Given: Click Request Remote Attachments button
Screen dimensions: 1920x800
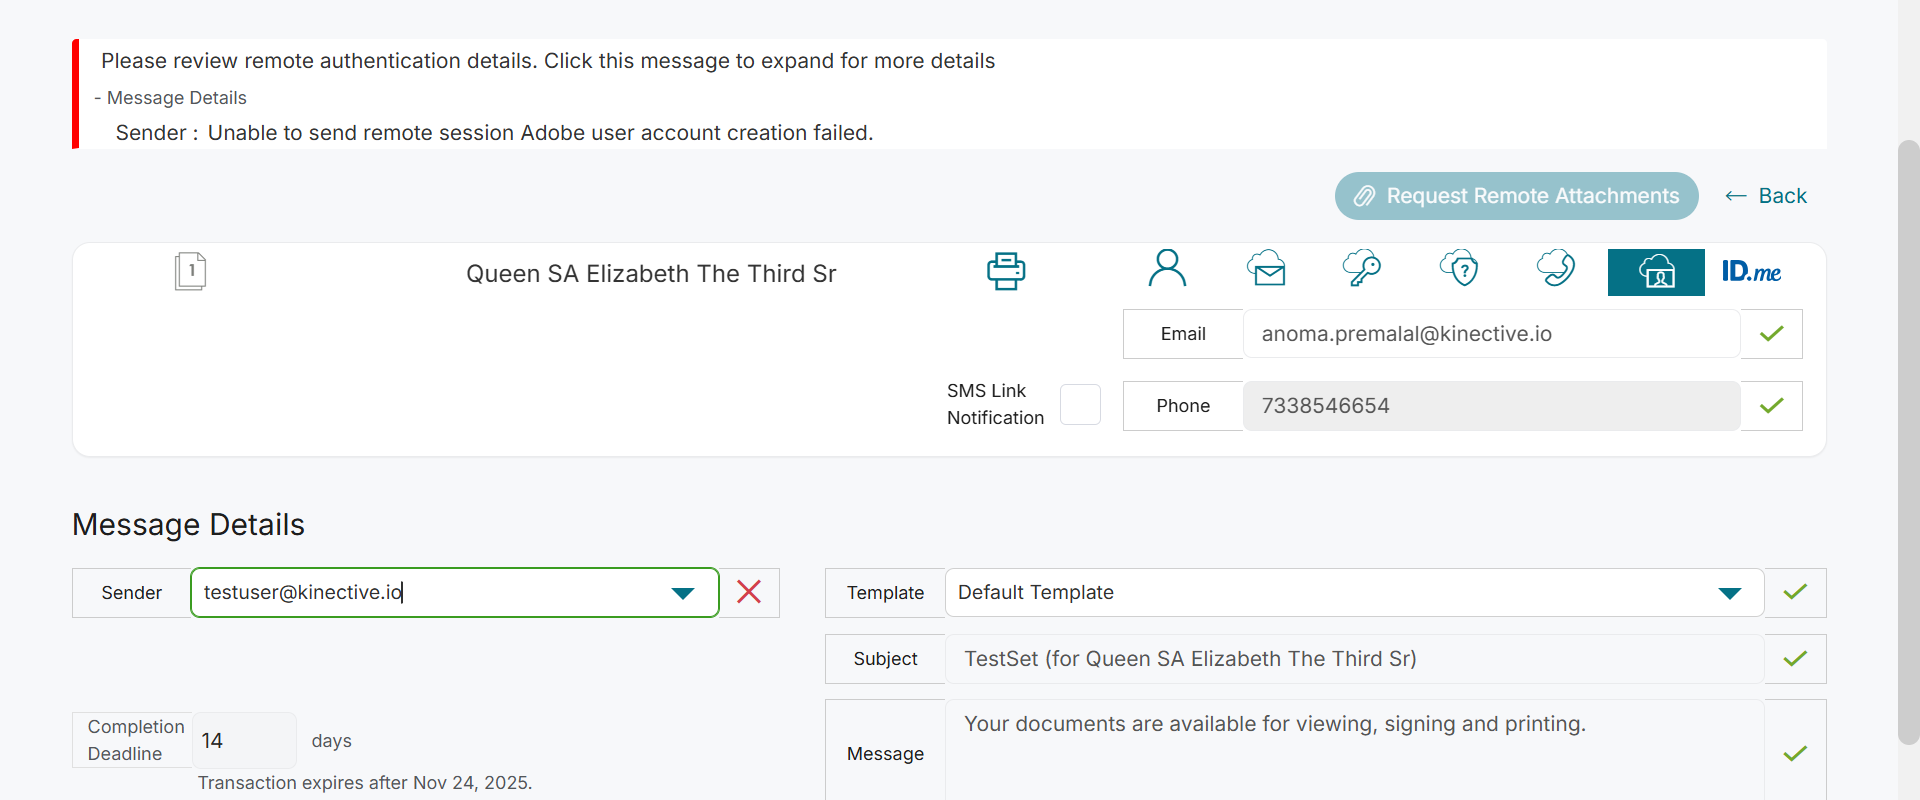Looking at the screenshot, I should [x=1516, y=196].
